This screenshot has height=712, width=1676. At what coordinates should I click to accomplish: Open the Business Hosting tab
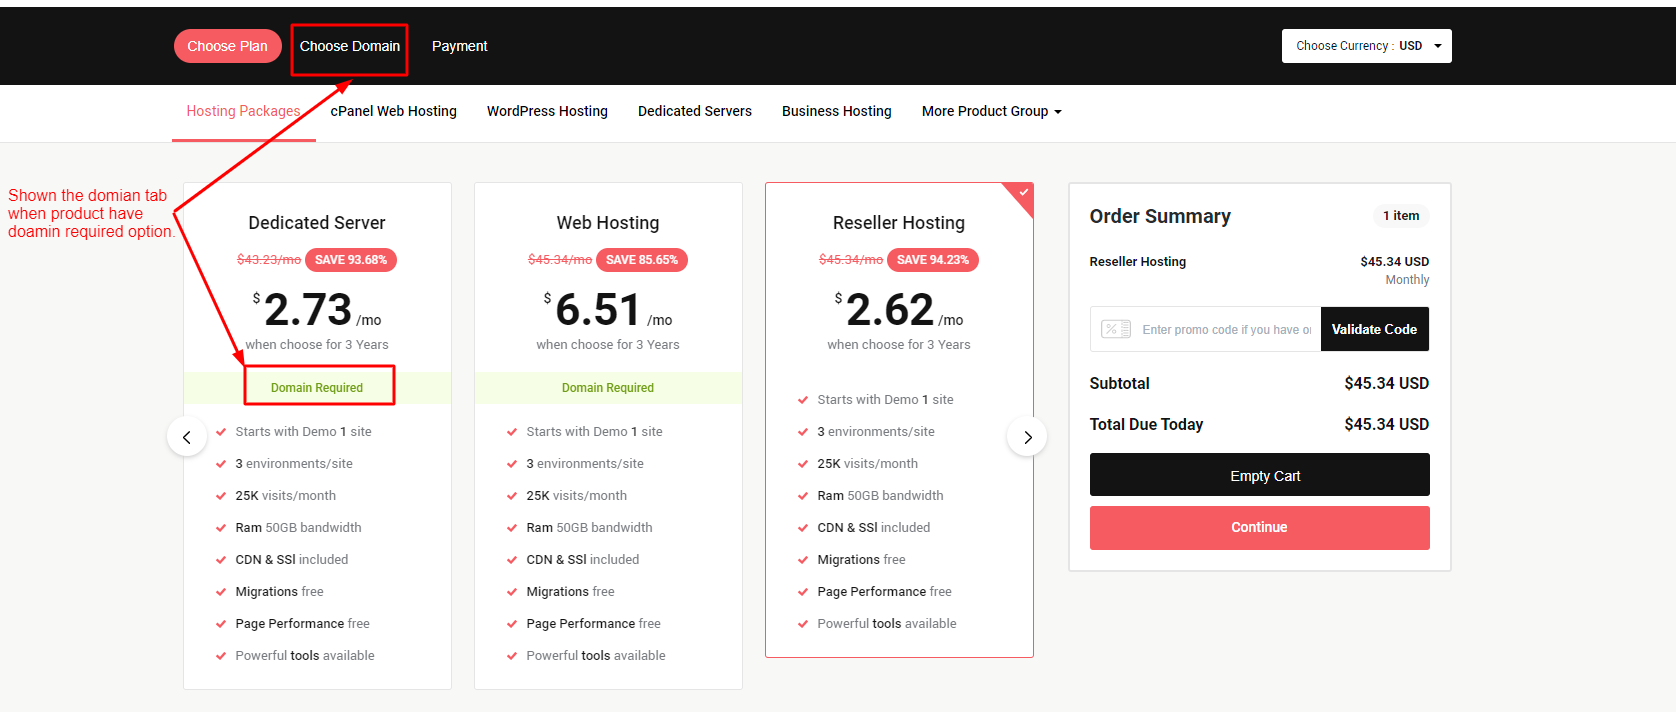point(837,111)
